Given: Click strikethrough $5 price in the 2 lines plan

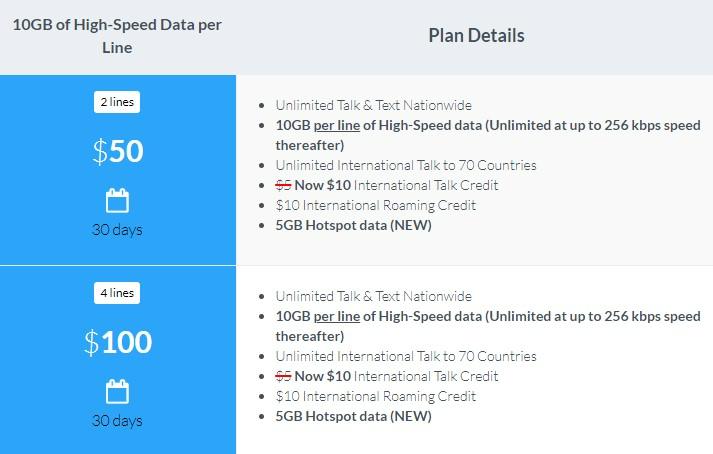Looking at the screenshot, I should (x=283, y=185).
